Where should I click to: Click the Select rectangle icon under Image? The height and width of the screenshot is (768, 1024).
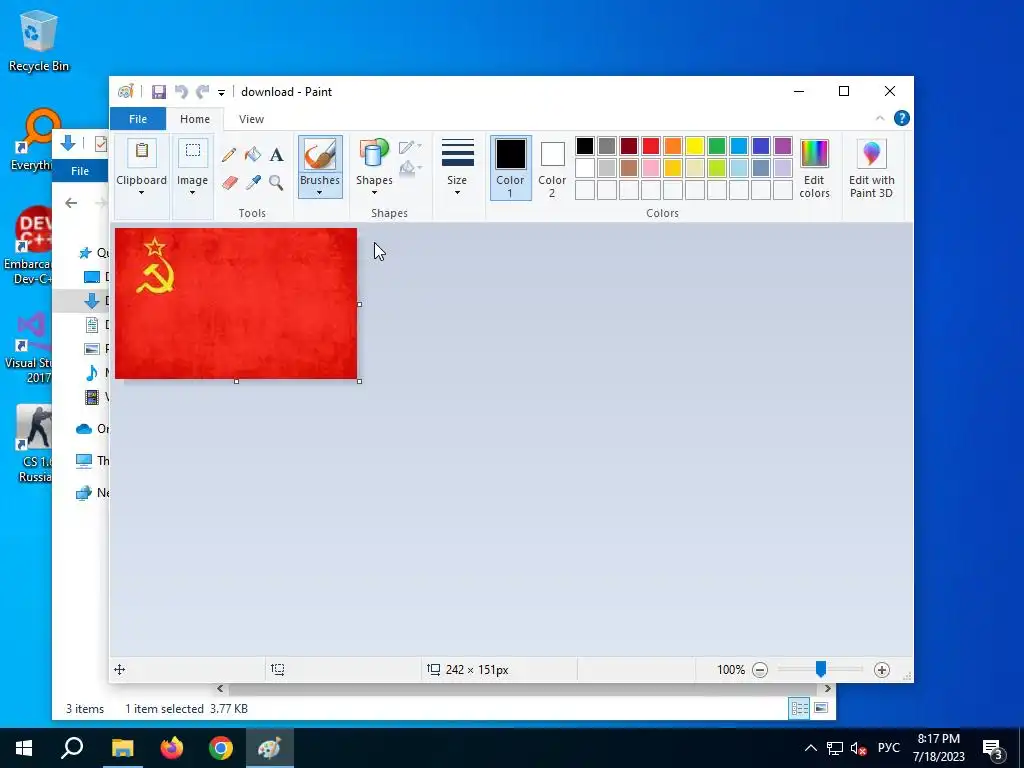coord(193,152)
